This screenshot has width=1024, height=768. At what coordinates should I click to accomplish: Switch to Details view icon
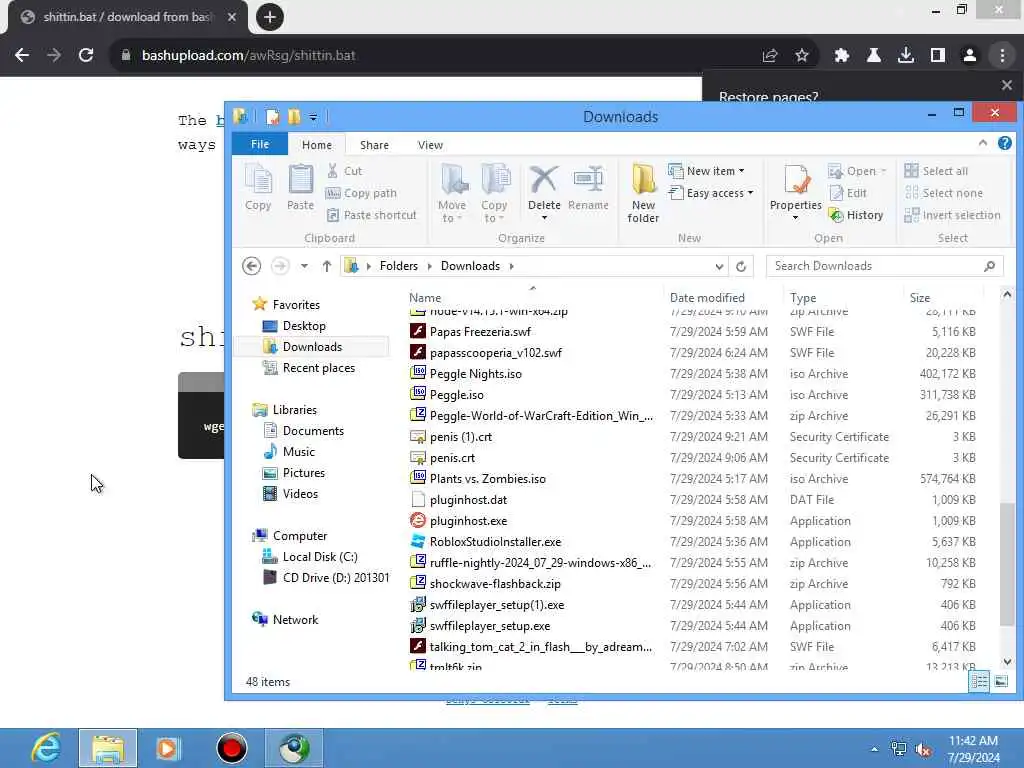(x=979, y=682)
